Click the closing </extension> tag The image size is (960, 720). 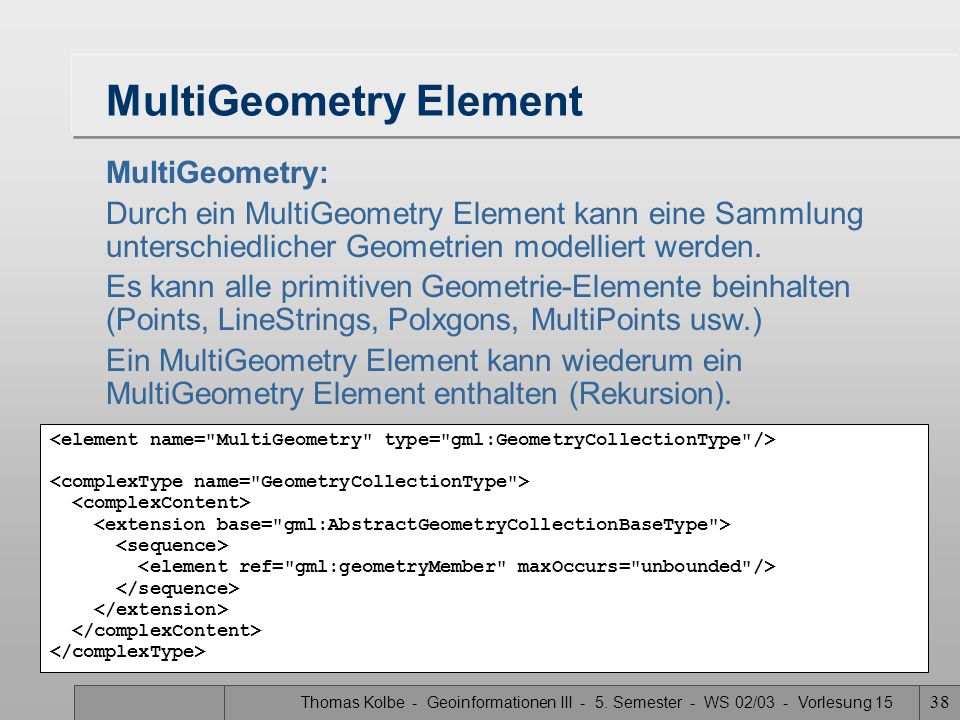[161, 609]
